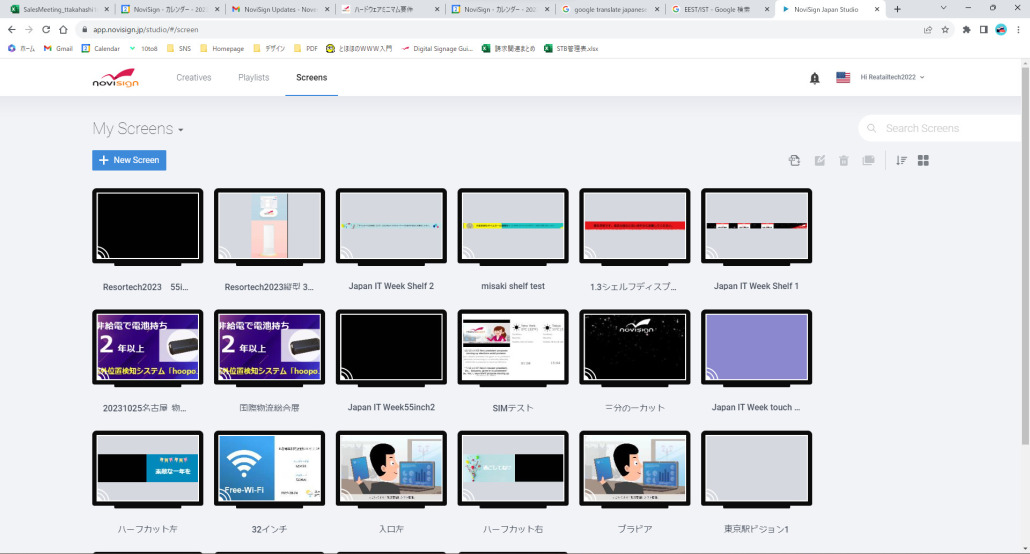Reload the page in Chrome
Screen dimensions: 1030x554
tap(46, 30)
